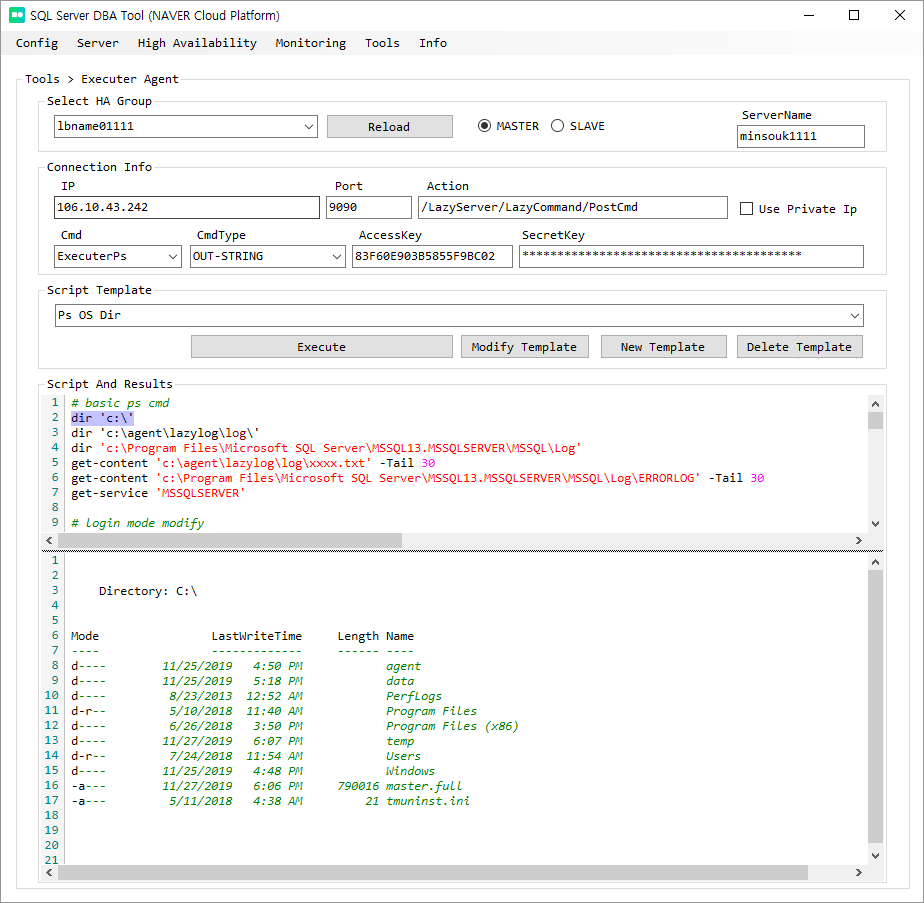Screen dimensions: 924x903
Task: Click the '# login mode modify' comment line
Action: (137, 523)
